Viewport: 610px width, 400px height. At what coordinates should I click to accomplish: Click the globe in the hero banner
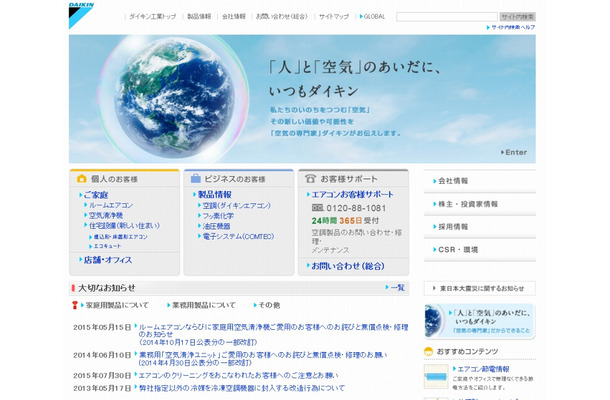tap(174, 98)
